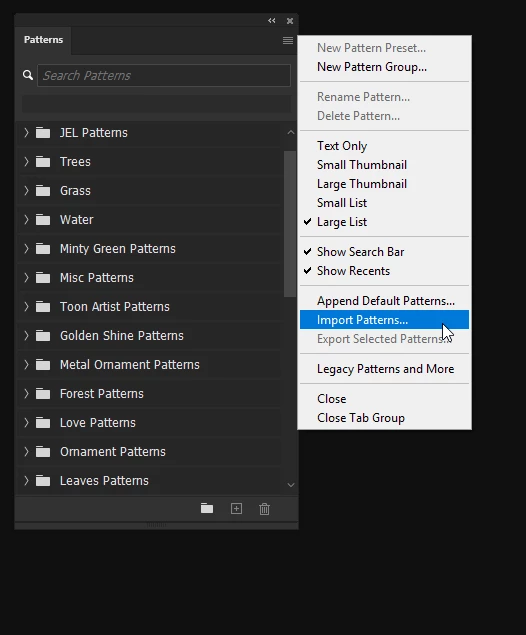Click the create new pattern plus icon
Viewport: 526px width, 635px height.
point(236,509)
